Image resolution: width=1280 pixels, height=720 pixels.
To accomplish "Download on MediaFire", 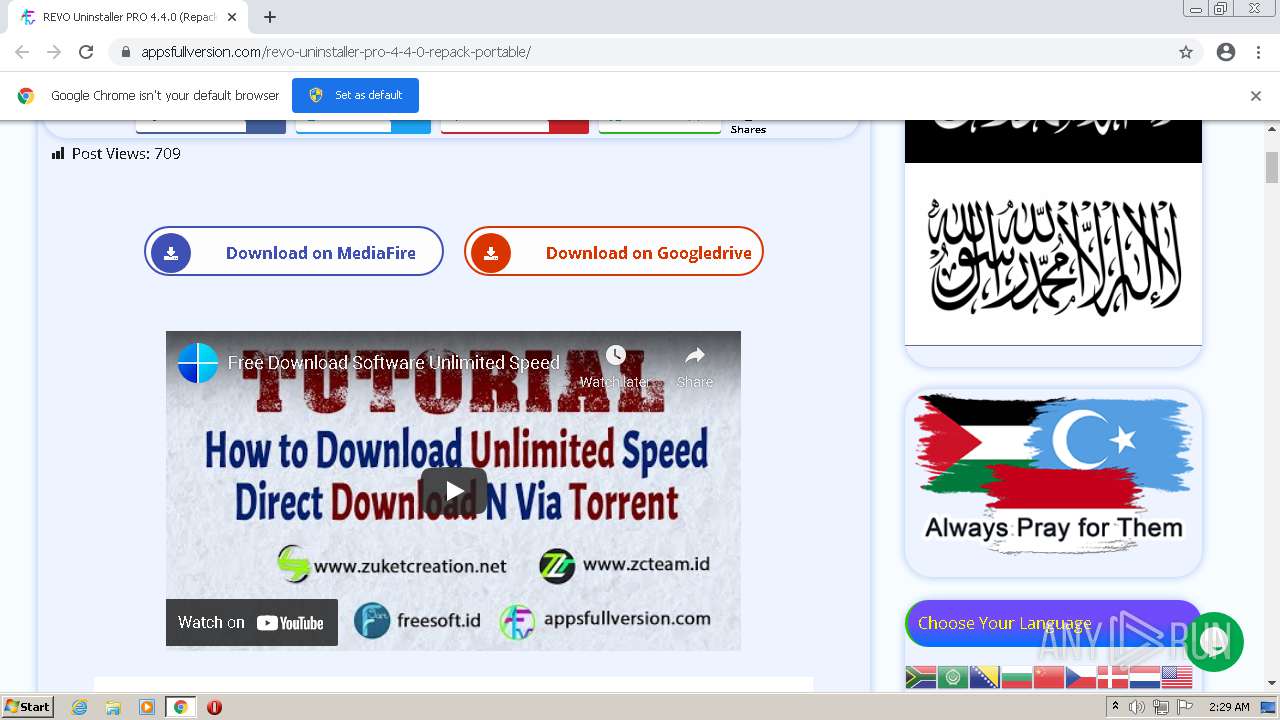I will pos(294,251).
